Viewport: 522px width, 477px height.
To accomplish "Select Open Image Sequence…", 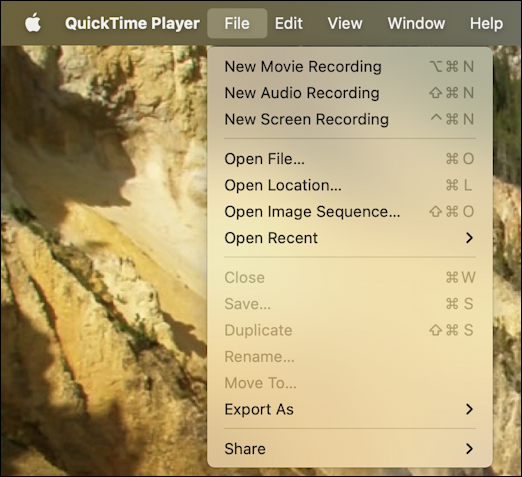I will [x=350, y=211].
